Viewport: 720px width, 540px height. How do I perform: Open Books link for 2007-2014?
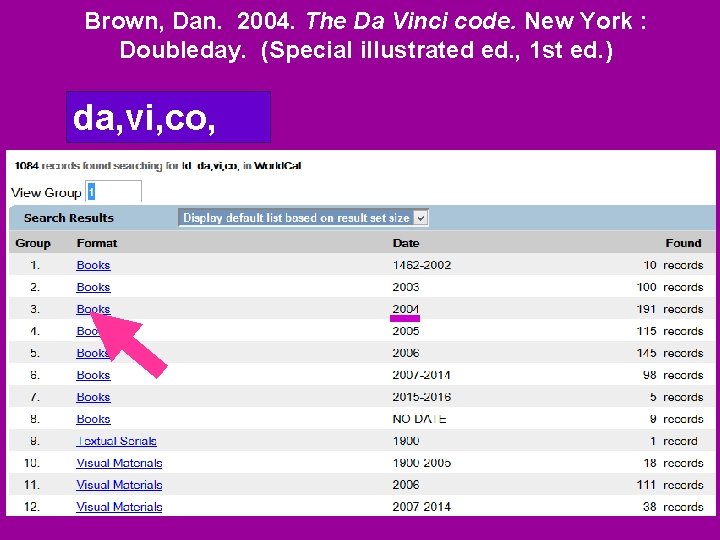pyautogui.click(x=93, y=375)
